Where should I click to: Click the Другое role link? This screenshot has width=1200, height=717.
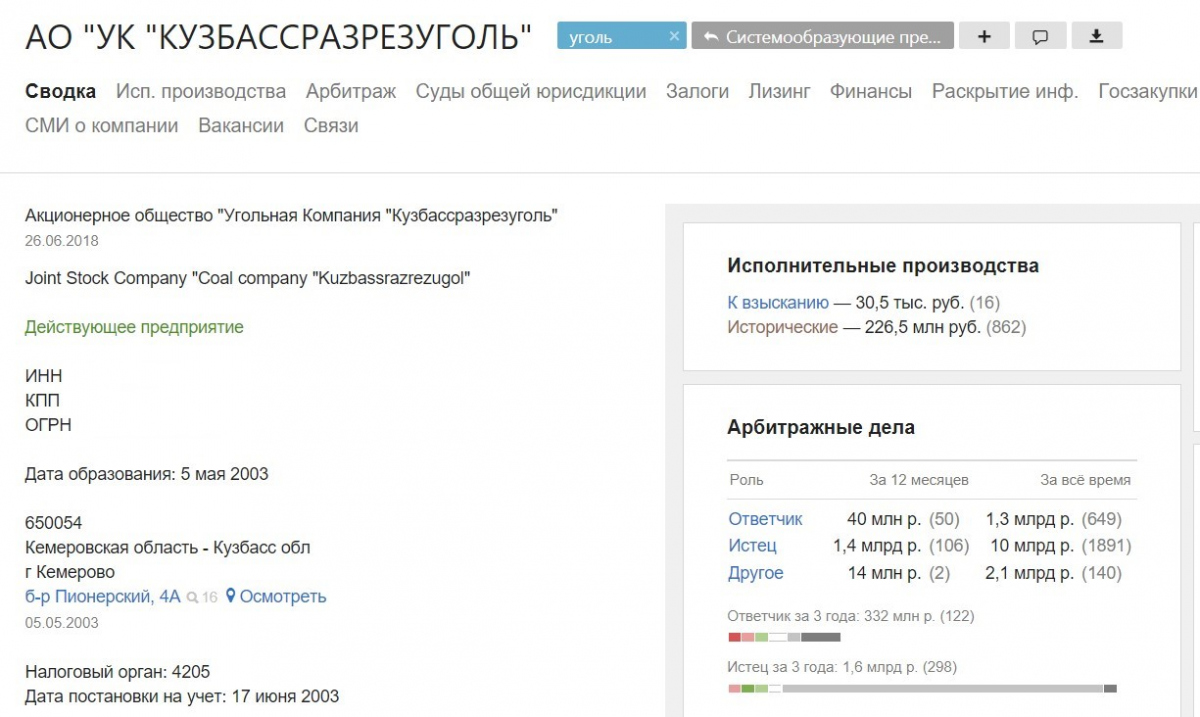(756, 573)
